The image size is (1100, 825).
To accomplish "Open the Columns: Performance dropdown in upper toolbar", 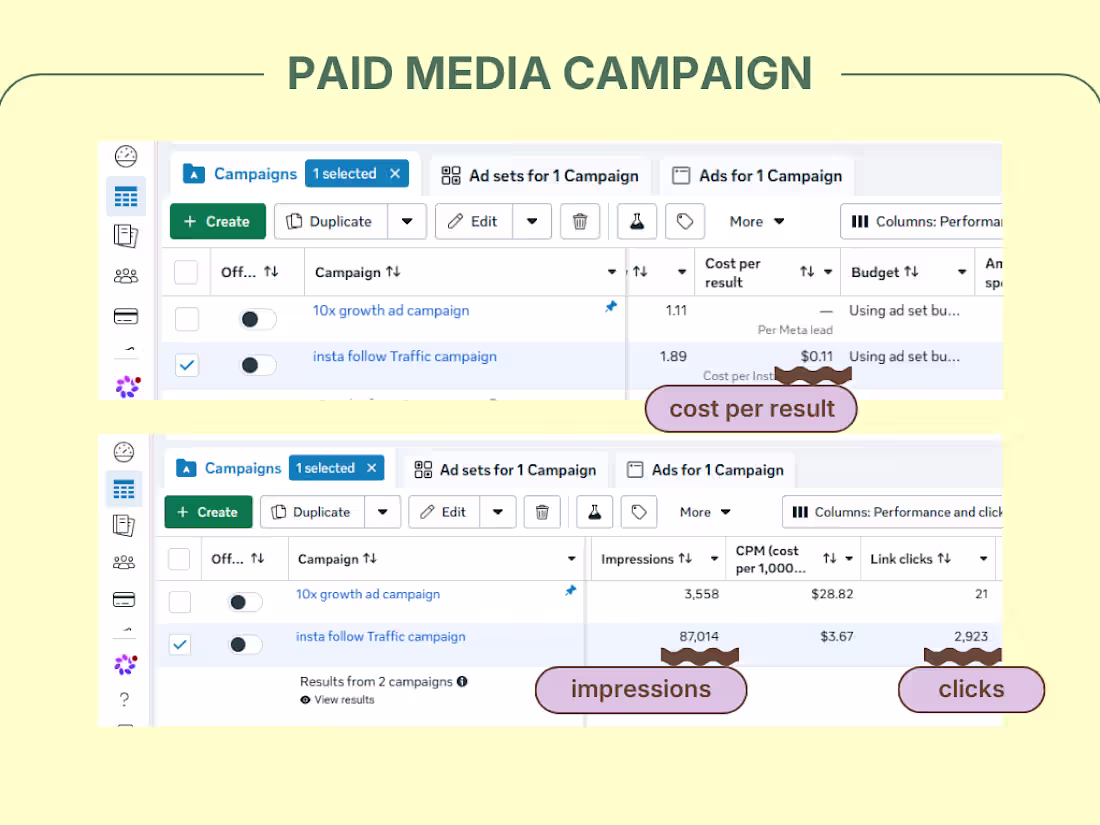I will tap(921, 222).
